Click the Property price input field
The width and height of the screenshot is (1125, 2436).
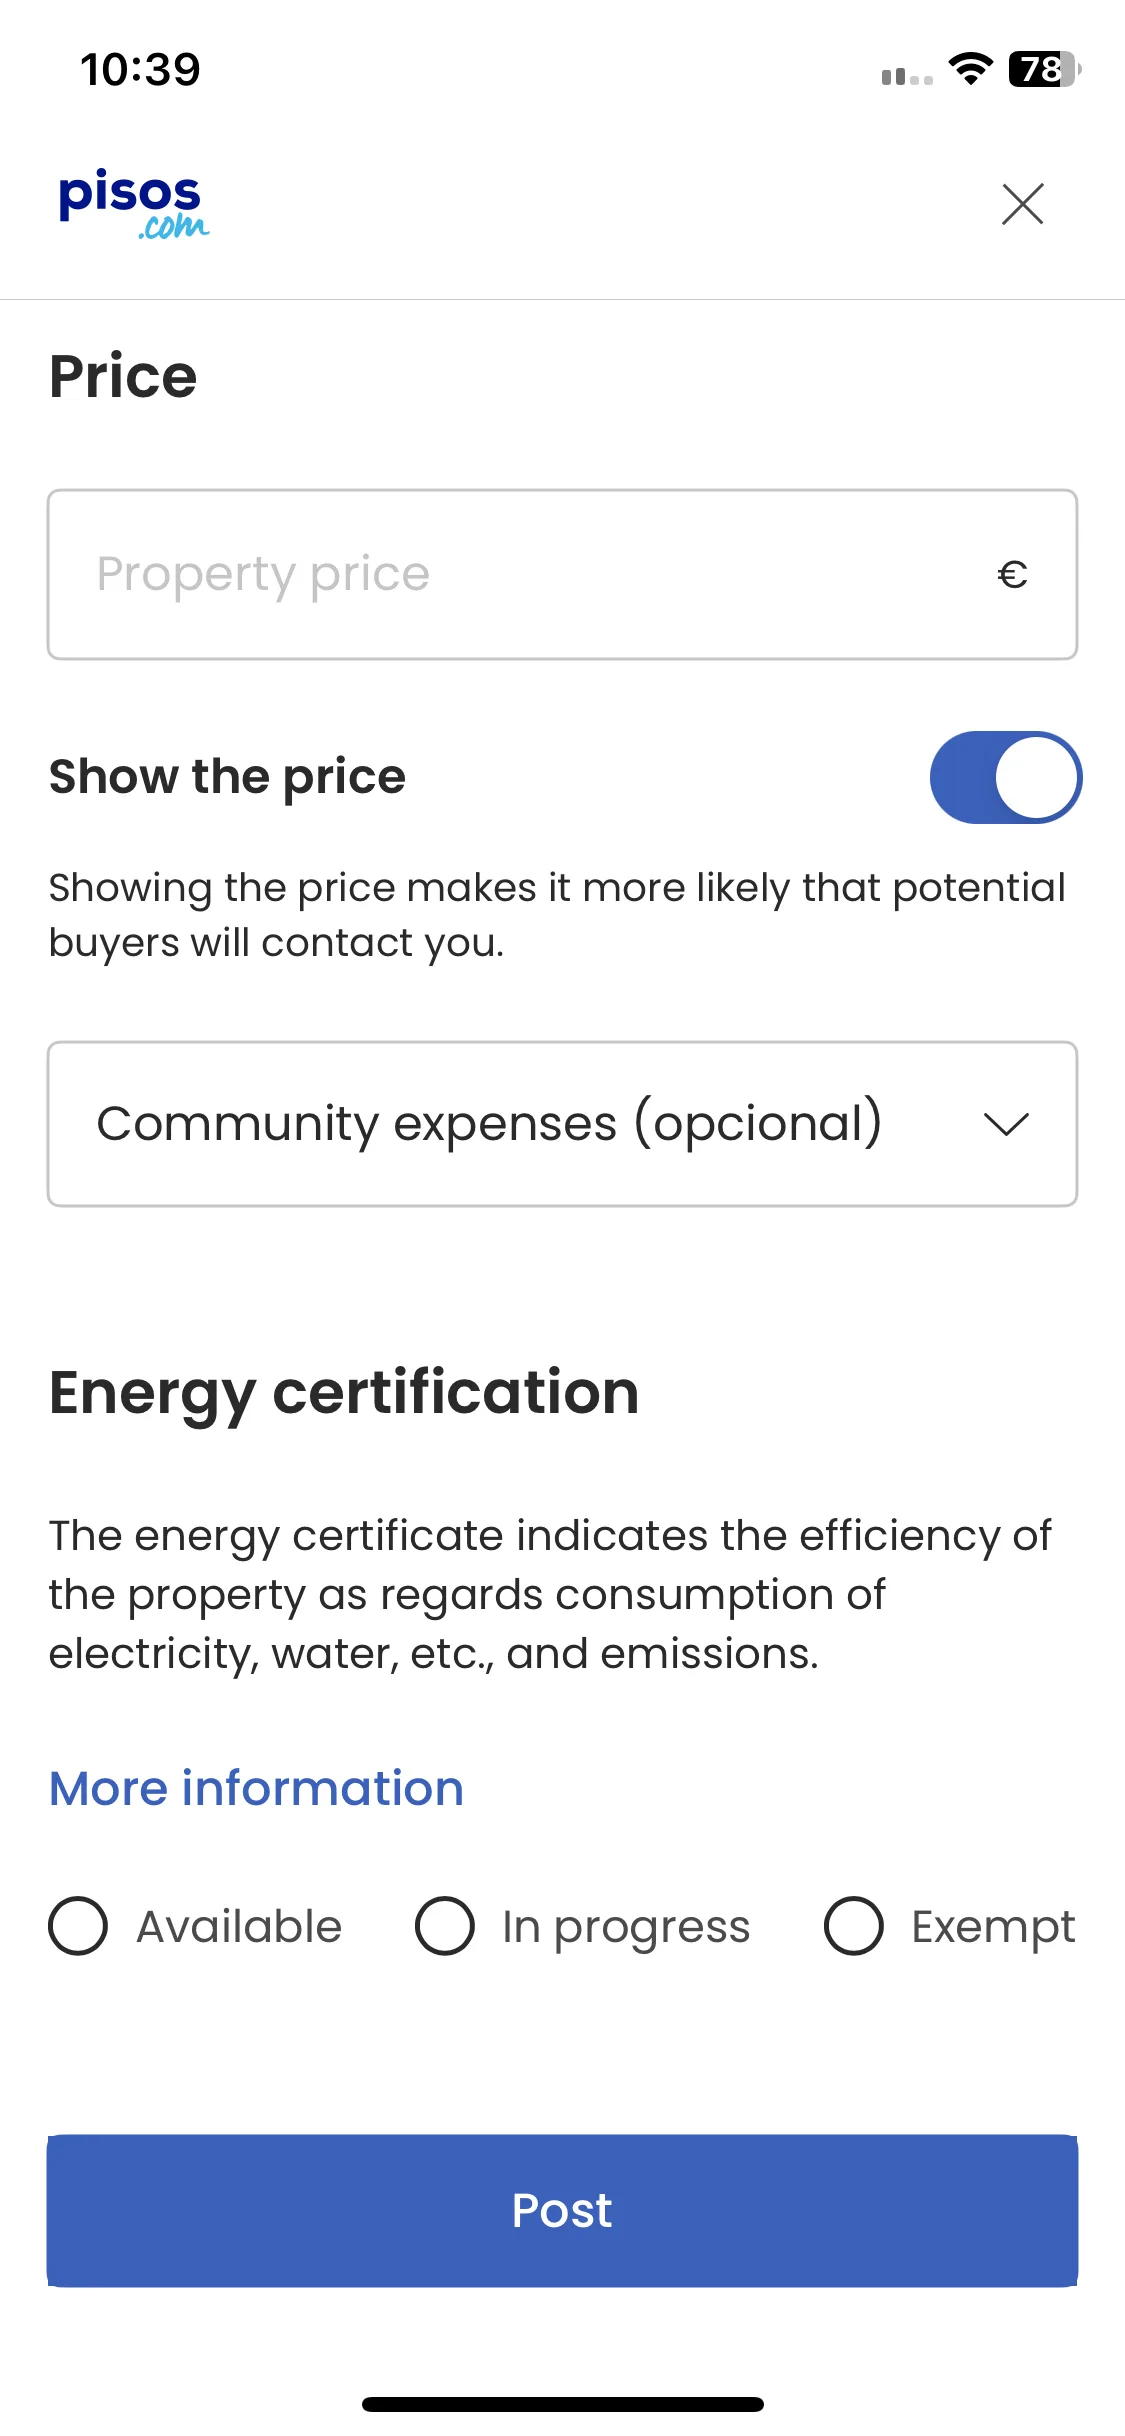[x=562, y=575]
